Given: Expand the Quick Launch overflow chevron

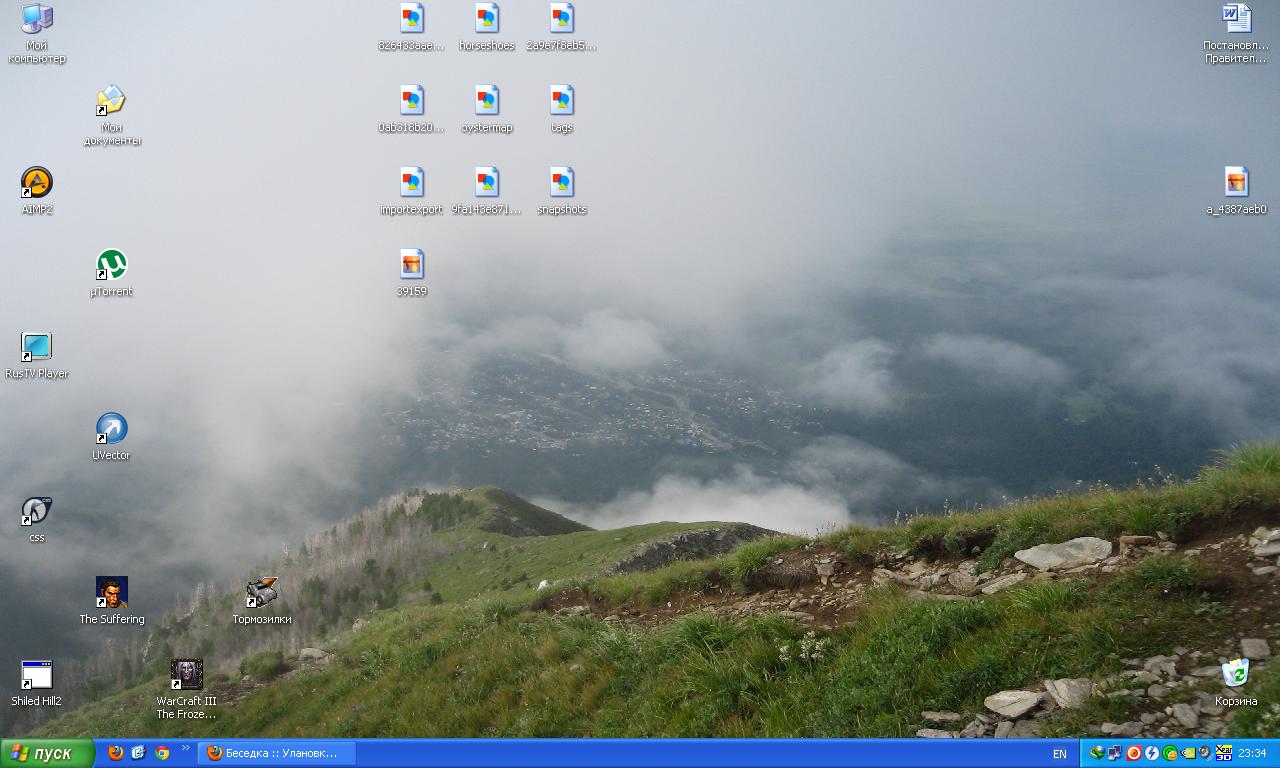Looking at the screenshot, I should click(x=185, y=748).
